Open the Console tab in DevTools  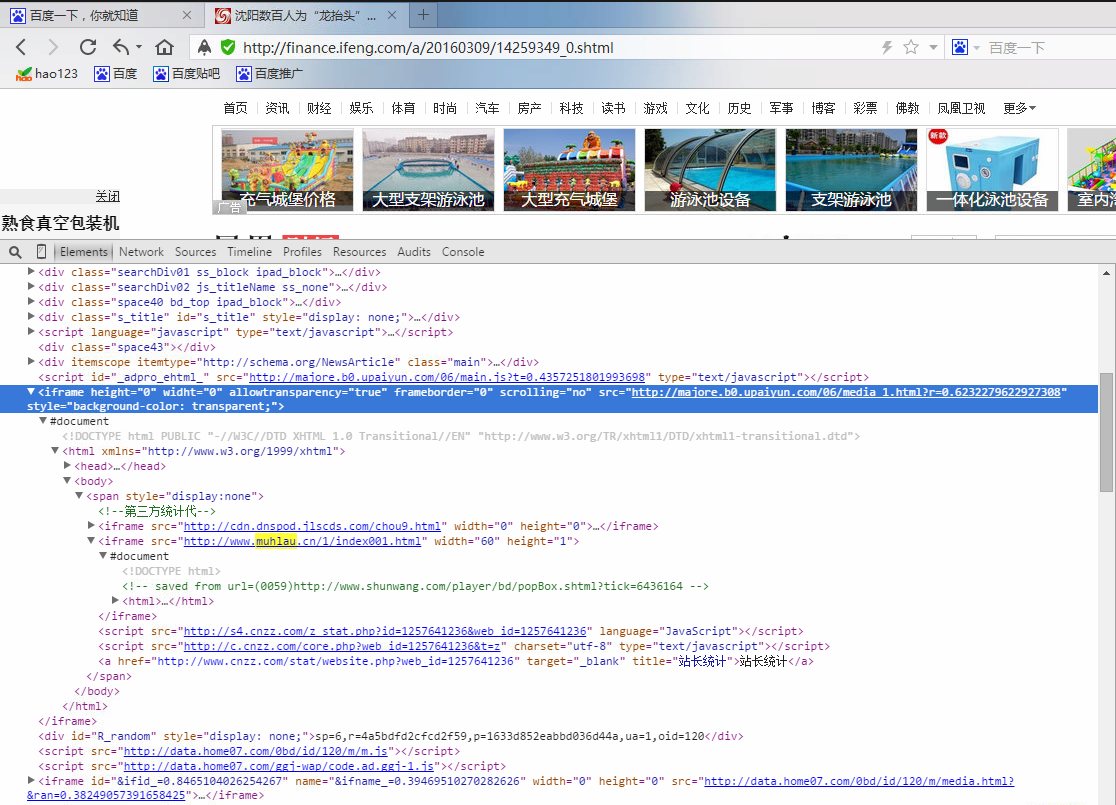click(463, 252)
